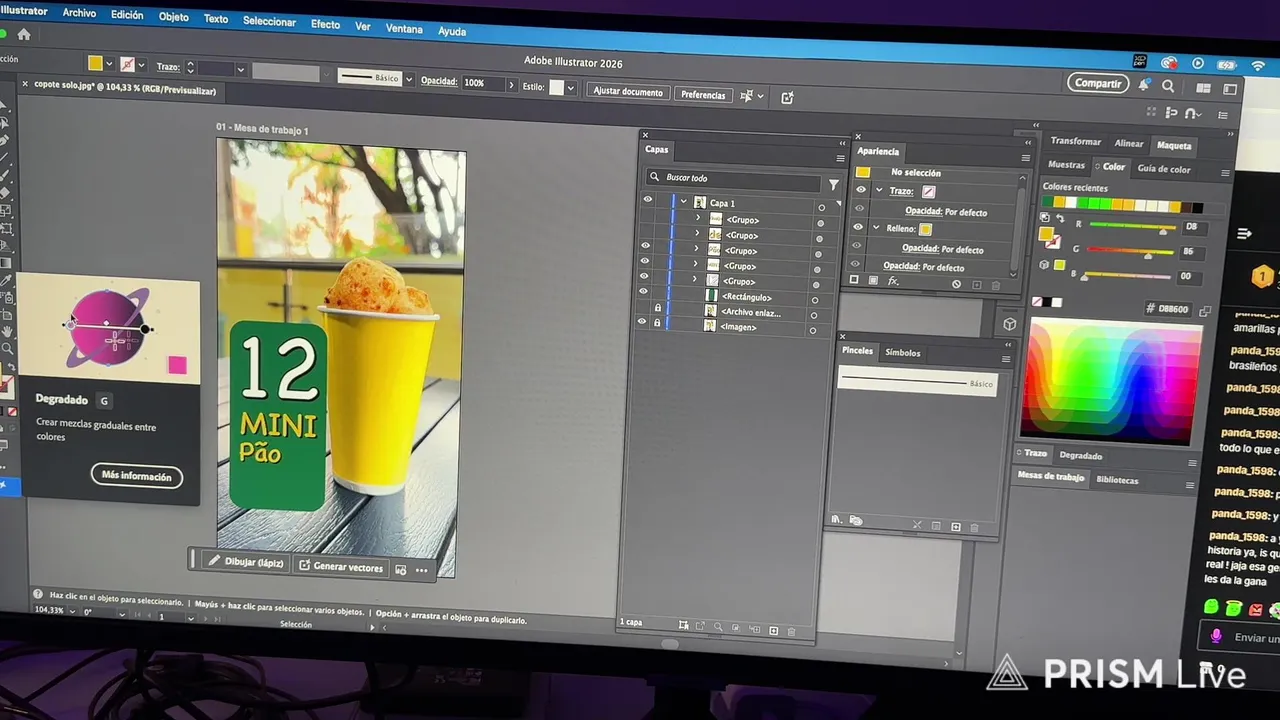Viewport: 1280px width, 720px height.
Task: Switch to the Muestras tab
Action: click(1066, 165)
